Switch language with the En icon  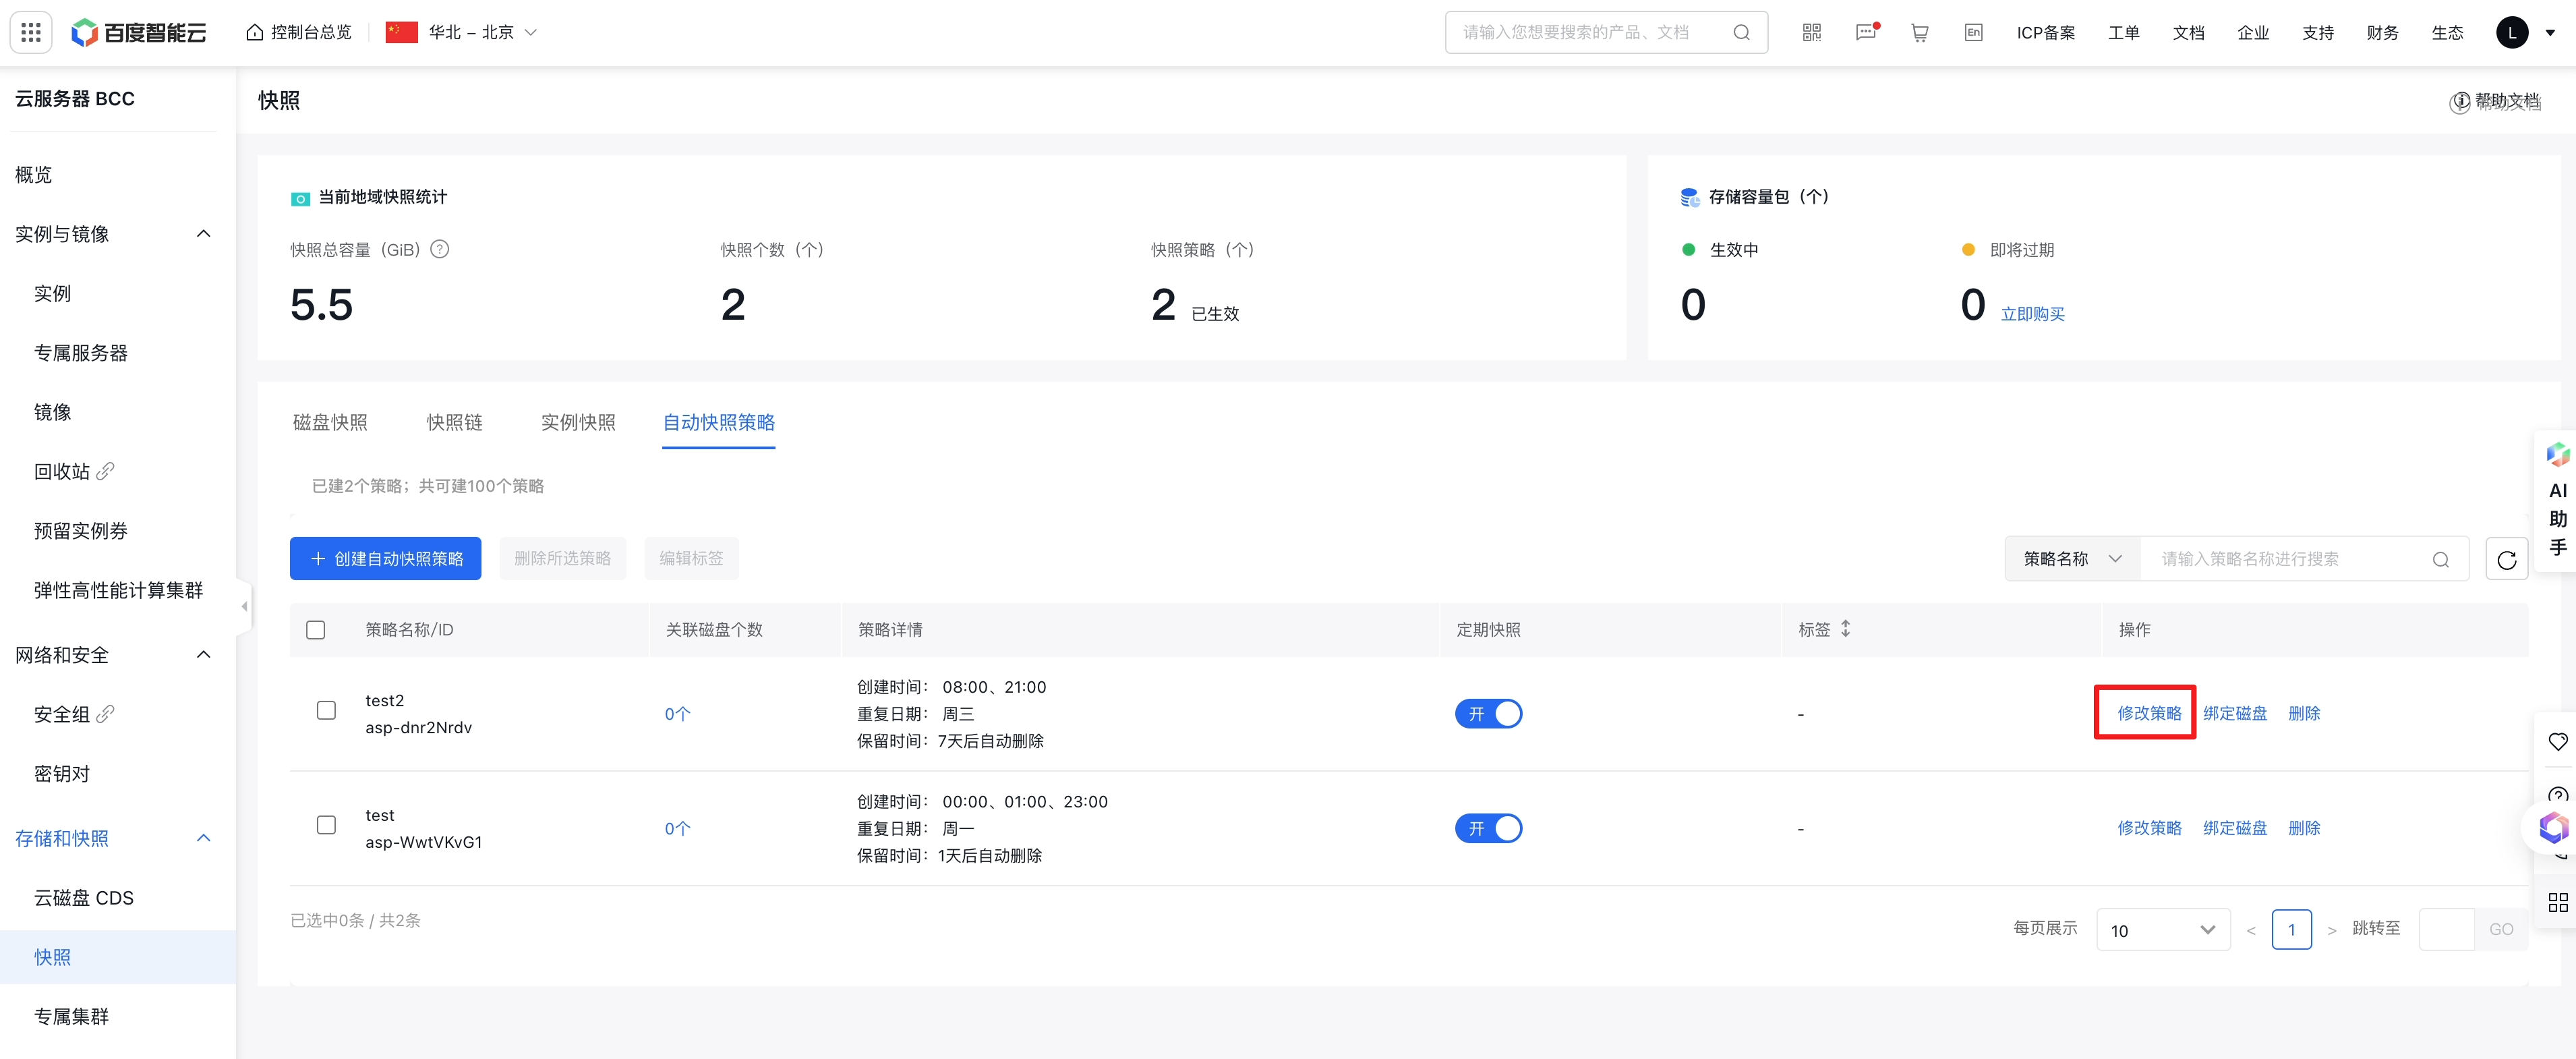point(1973,33)
